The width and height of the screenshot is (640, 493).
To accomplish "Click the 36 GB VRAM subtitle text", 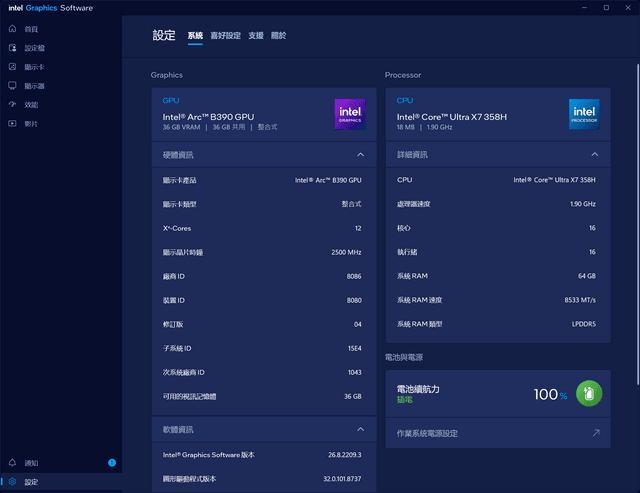I will (x=181, y=127).
